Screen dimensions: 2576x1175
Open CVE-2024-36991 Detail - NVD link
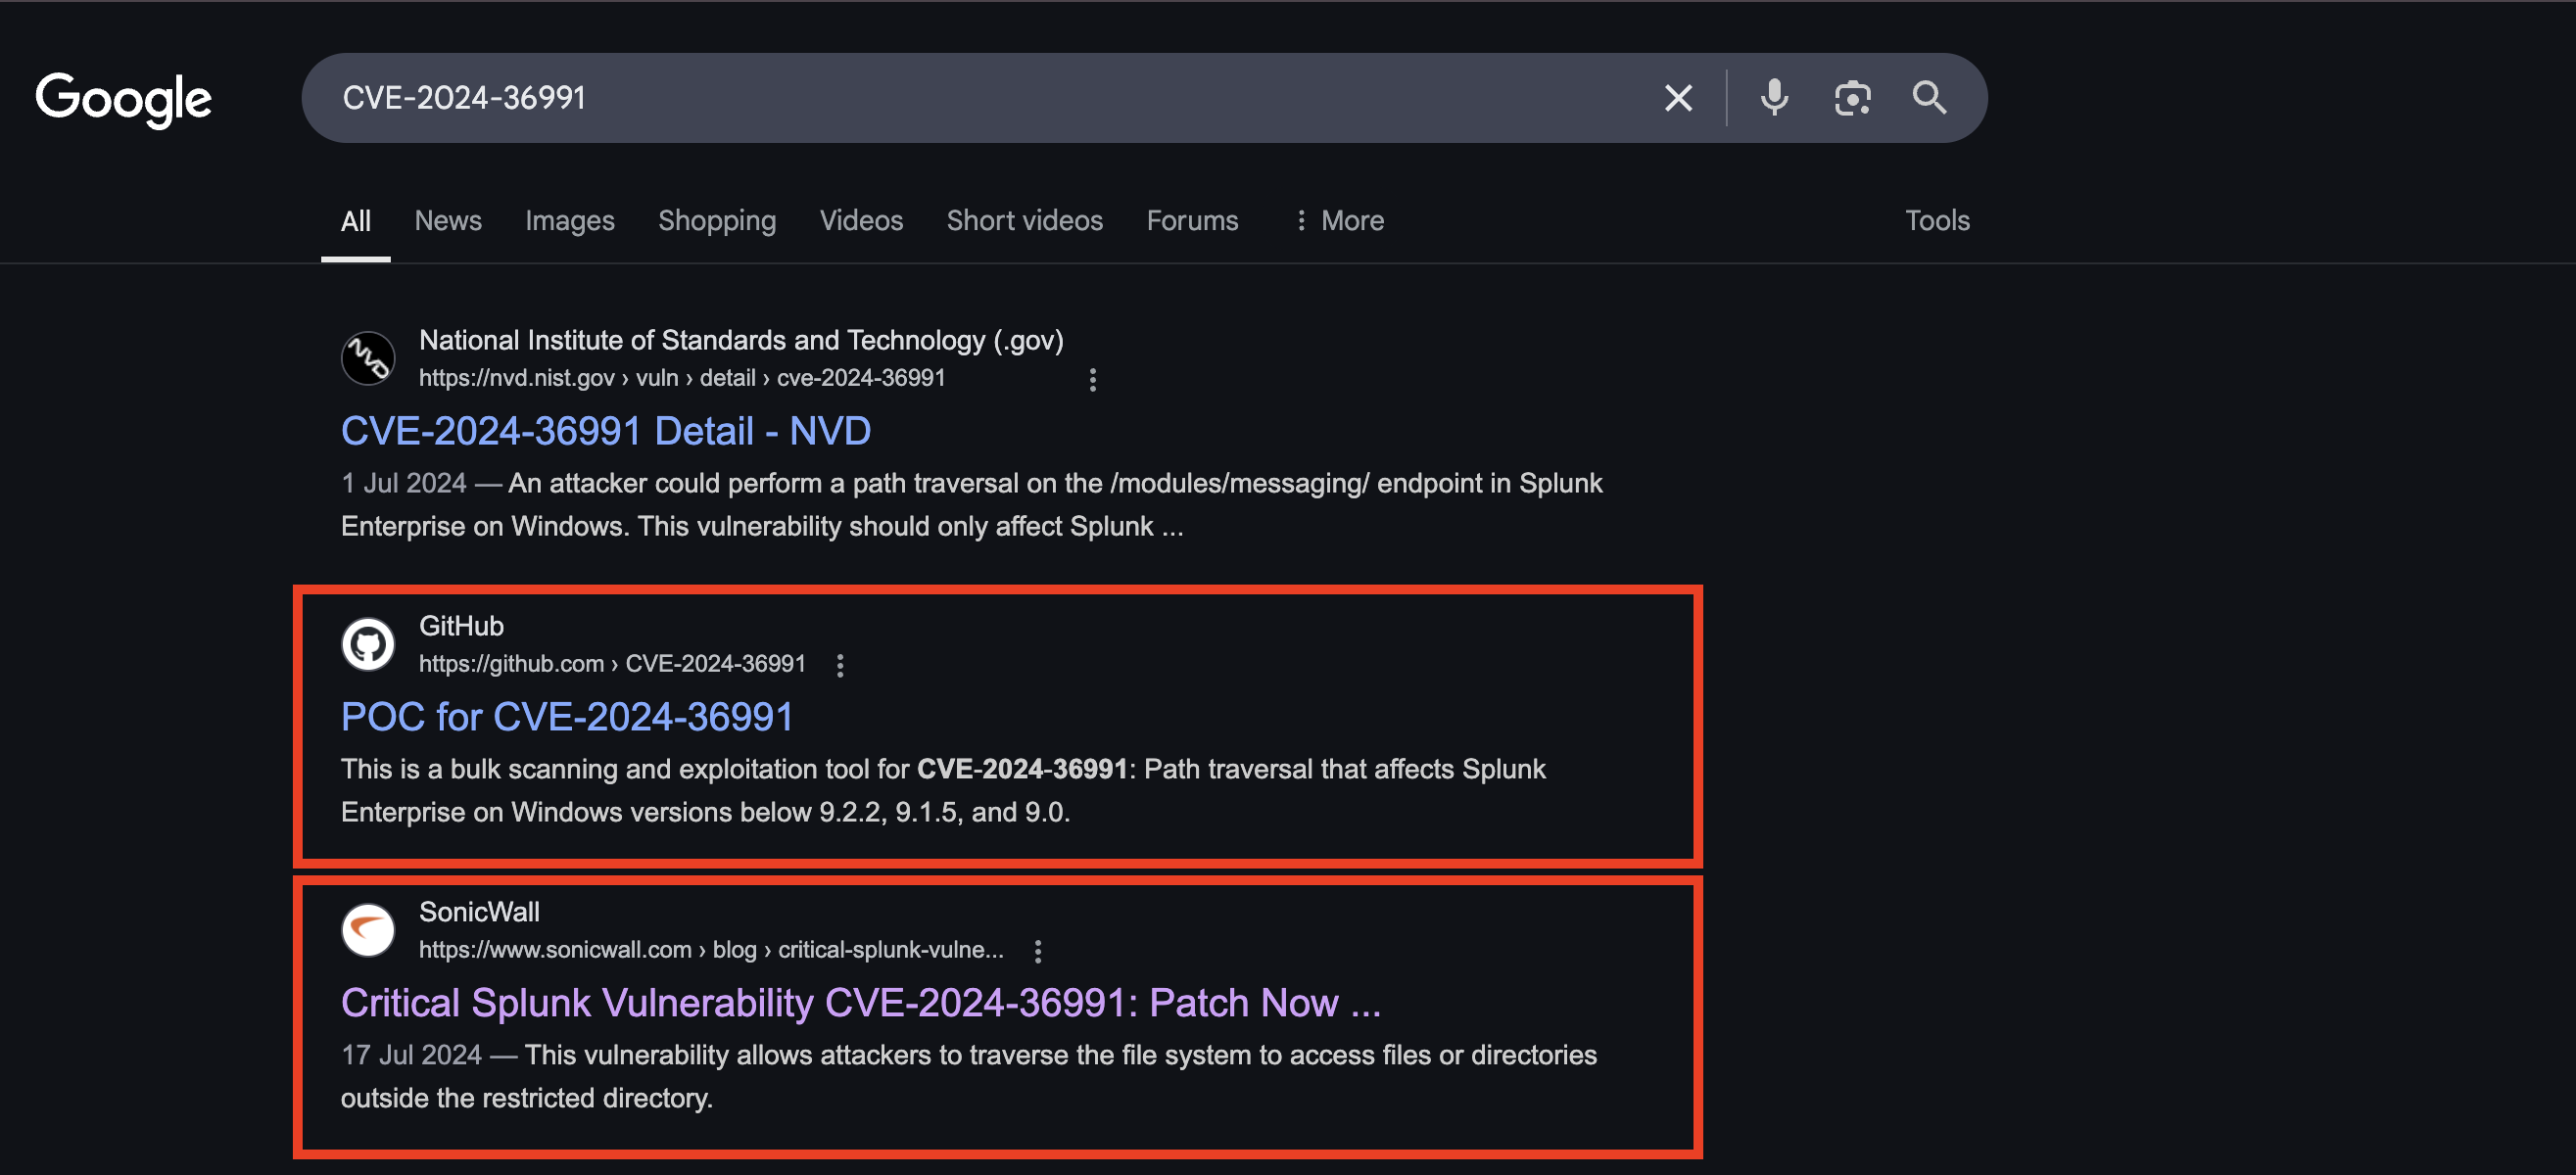point(605,431)
